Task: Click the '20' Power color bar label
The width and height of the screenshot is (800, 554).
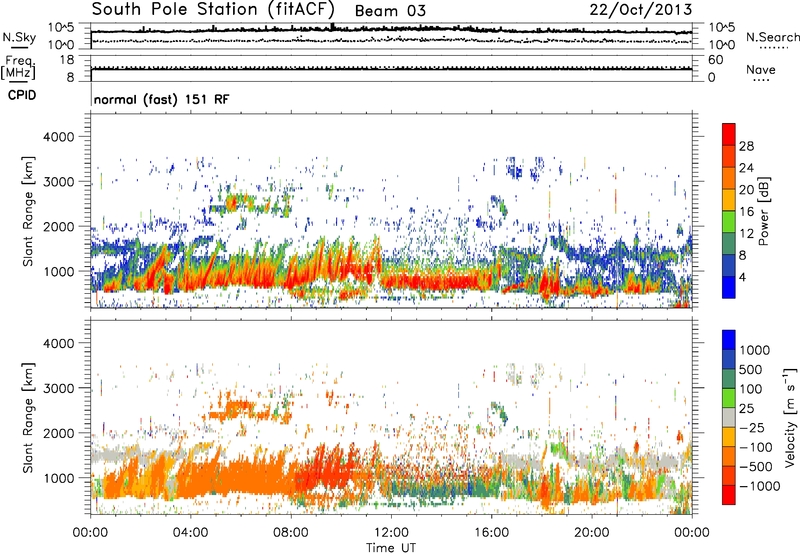Action: coord(746,190)
